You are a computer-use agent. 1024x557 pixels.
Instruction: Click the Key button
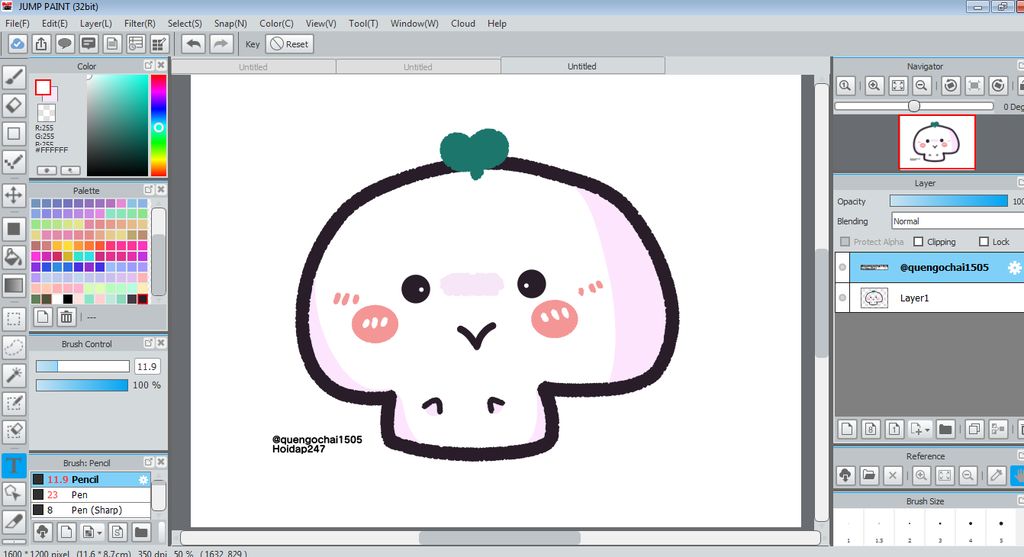click(x=253, y=44)
